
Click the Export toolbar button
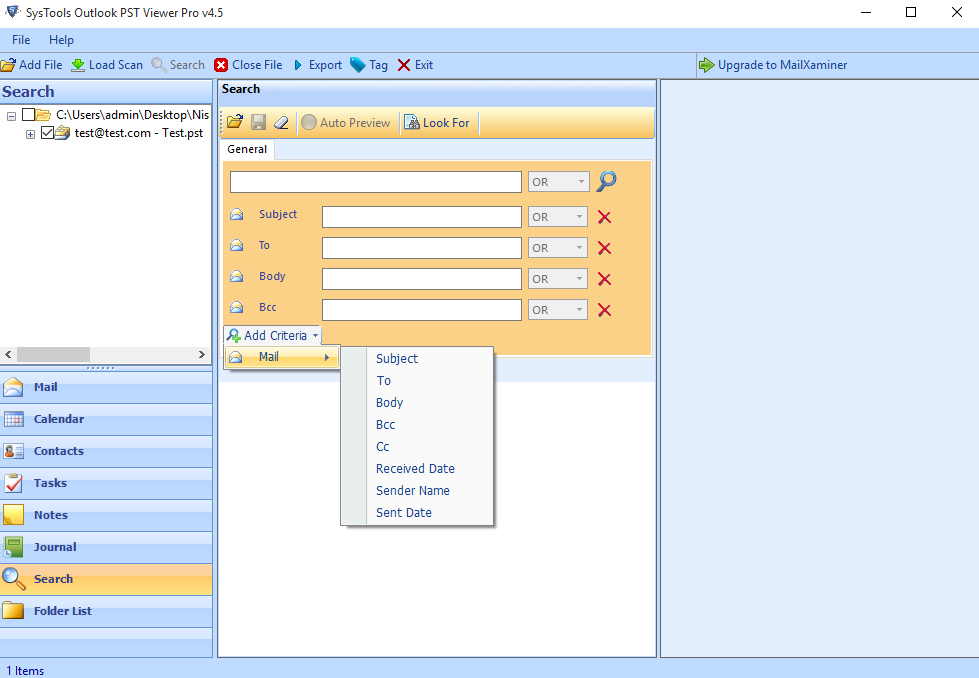pos(318,65)
